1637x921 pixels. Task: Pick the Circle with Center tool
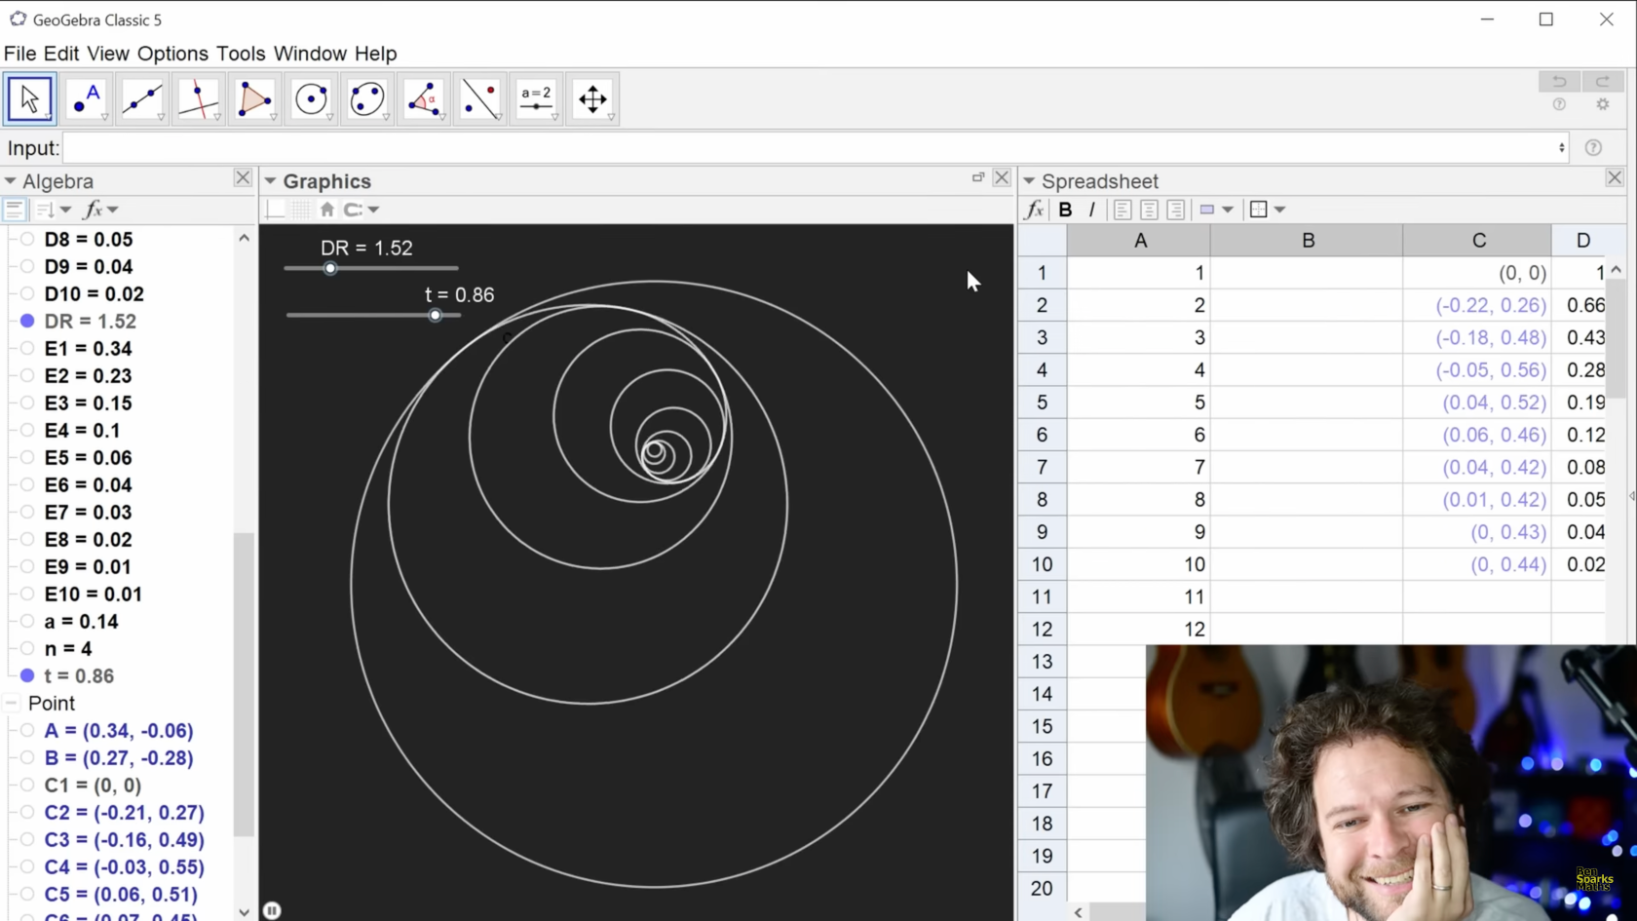click(x=311, y=99)
